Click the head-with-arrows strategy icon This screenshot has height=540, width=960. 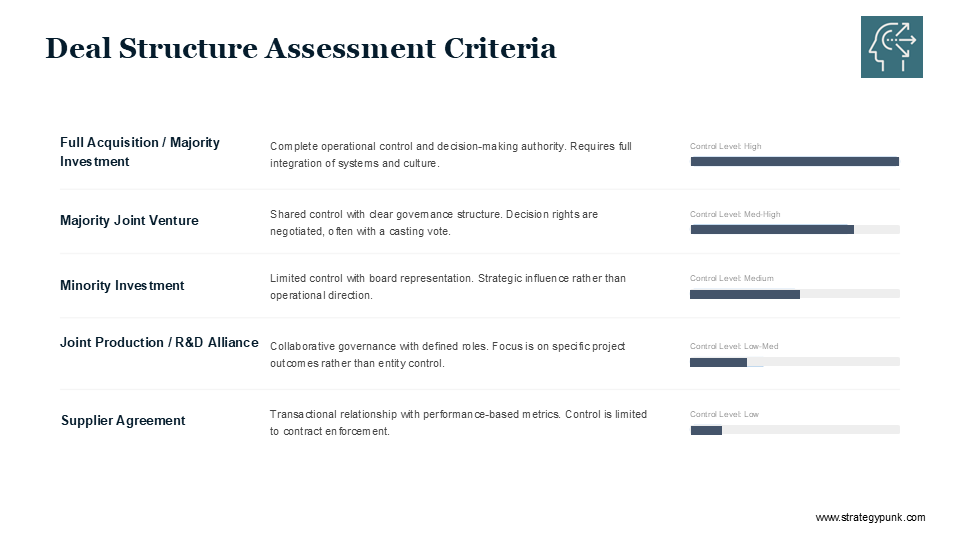(891, 47)
